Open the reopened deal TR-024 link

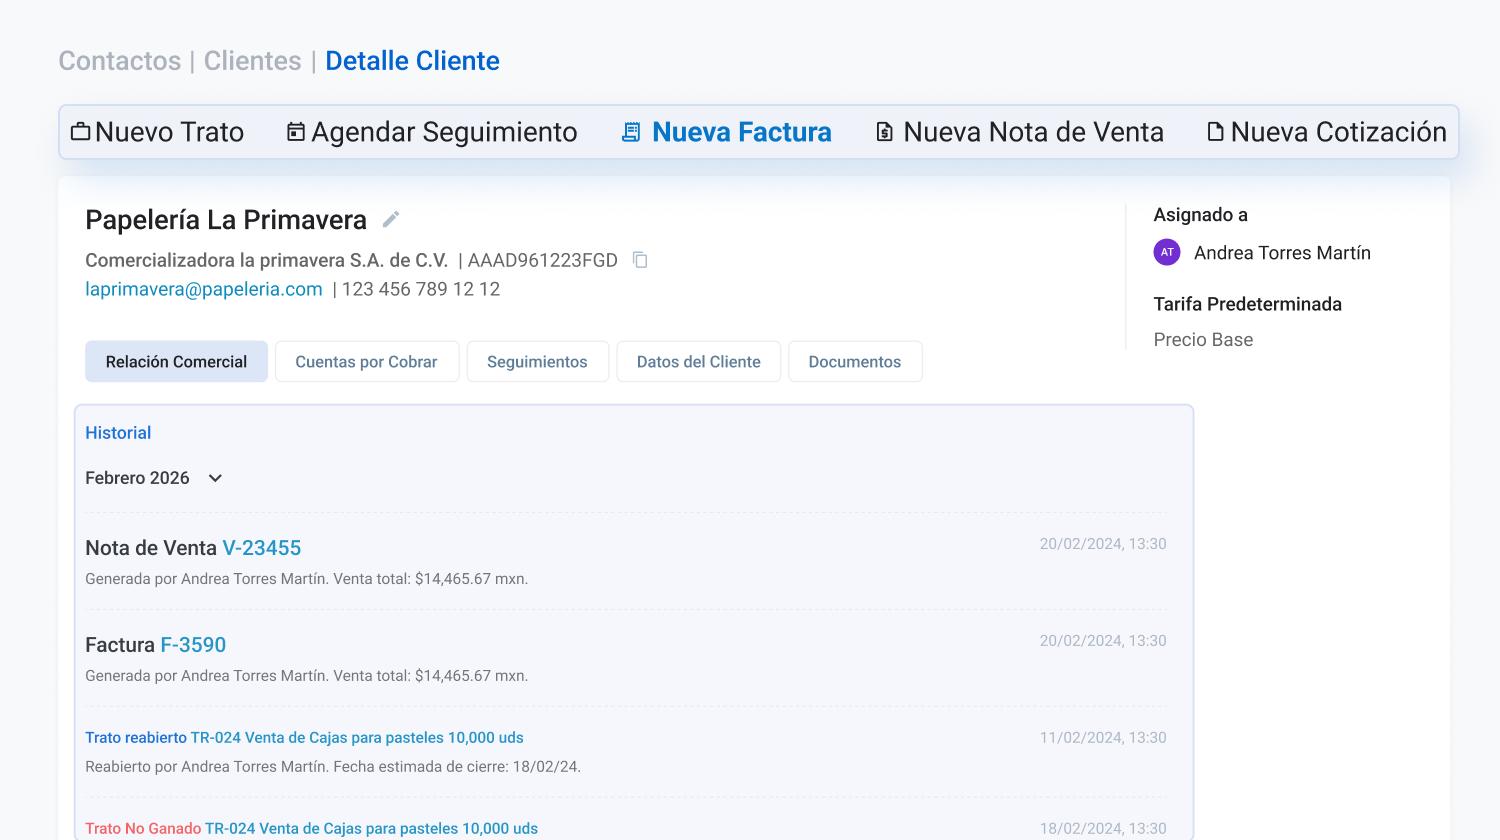click(357, 738)
